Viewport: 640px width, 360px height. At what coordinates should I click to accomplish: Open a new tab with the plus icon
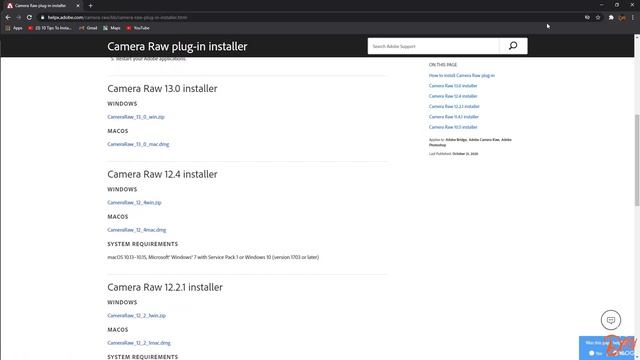click(91, 6)
